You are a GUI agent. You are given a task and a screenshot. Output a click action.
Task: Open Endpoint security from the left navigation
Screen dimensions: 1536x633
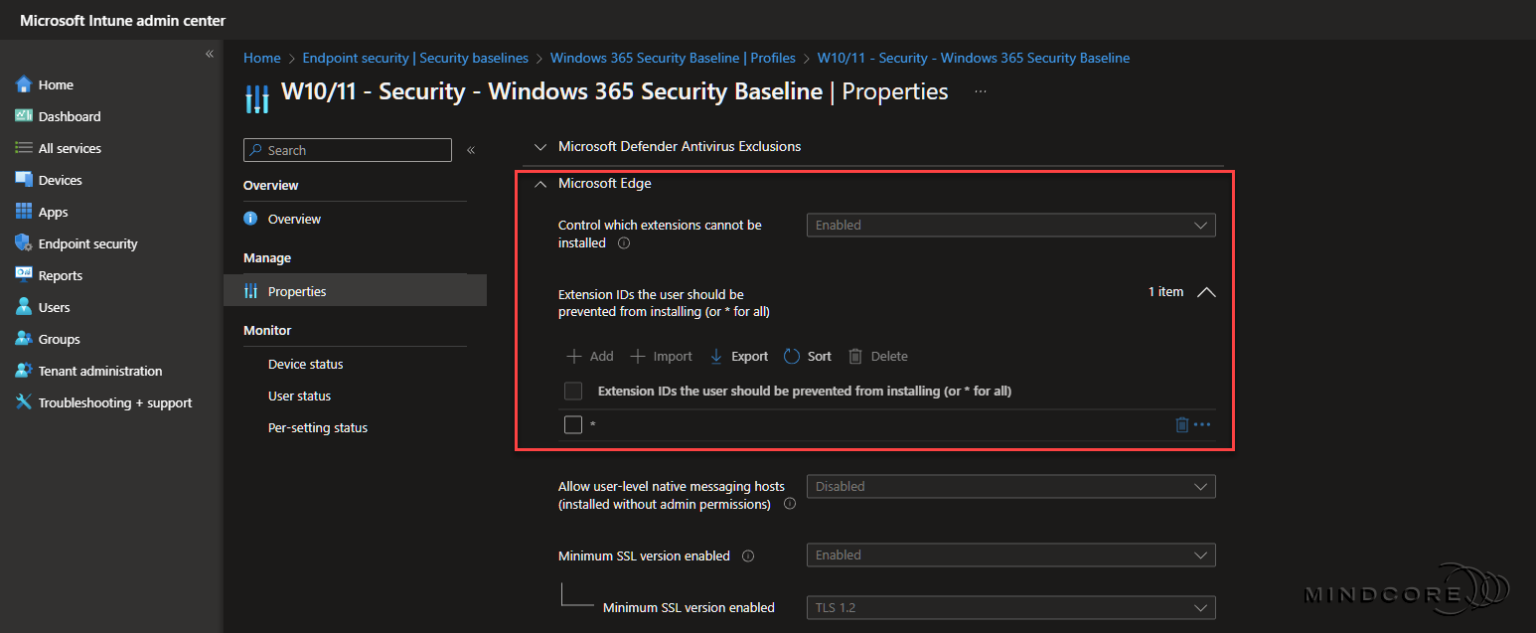25,243
